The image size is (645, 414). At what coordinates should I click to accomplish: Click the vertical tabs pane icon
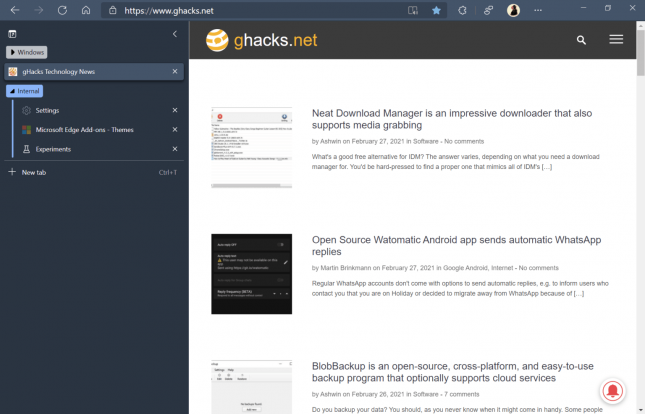(x=12, y=34)
